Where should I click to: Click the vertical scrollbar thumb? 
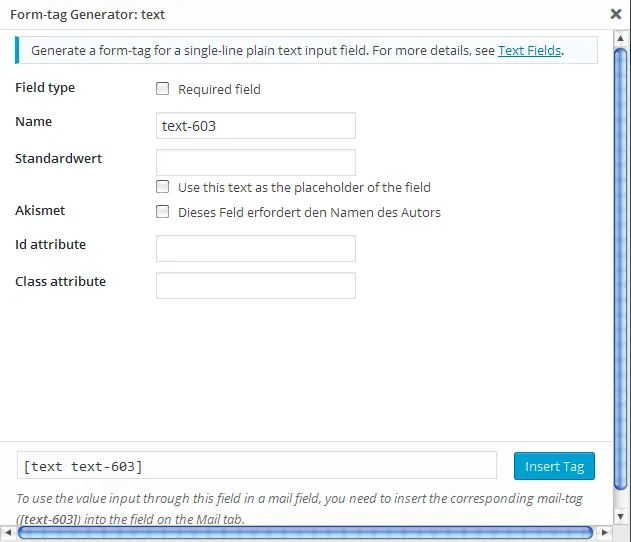click(x=621, y=269)
